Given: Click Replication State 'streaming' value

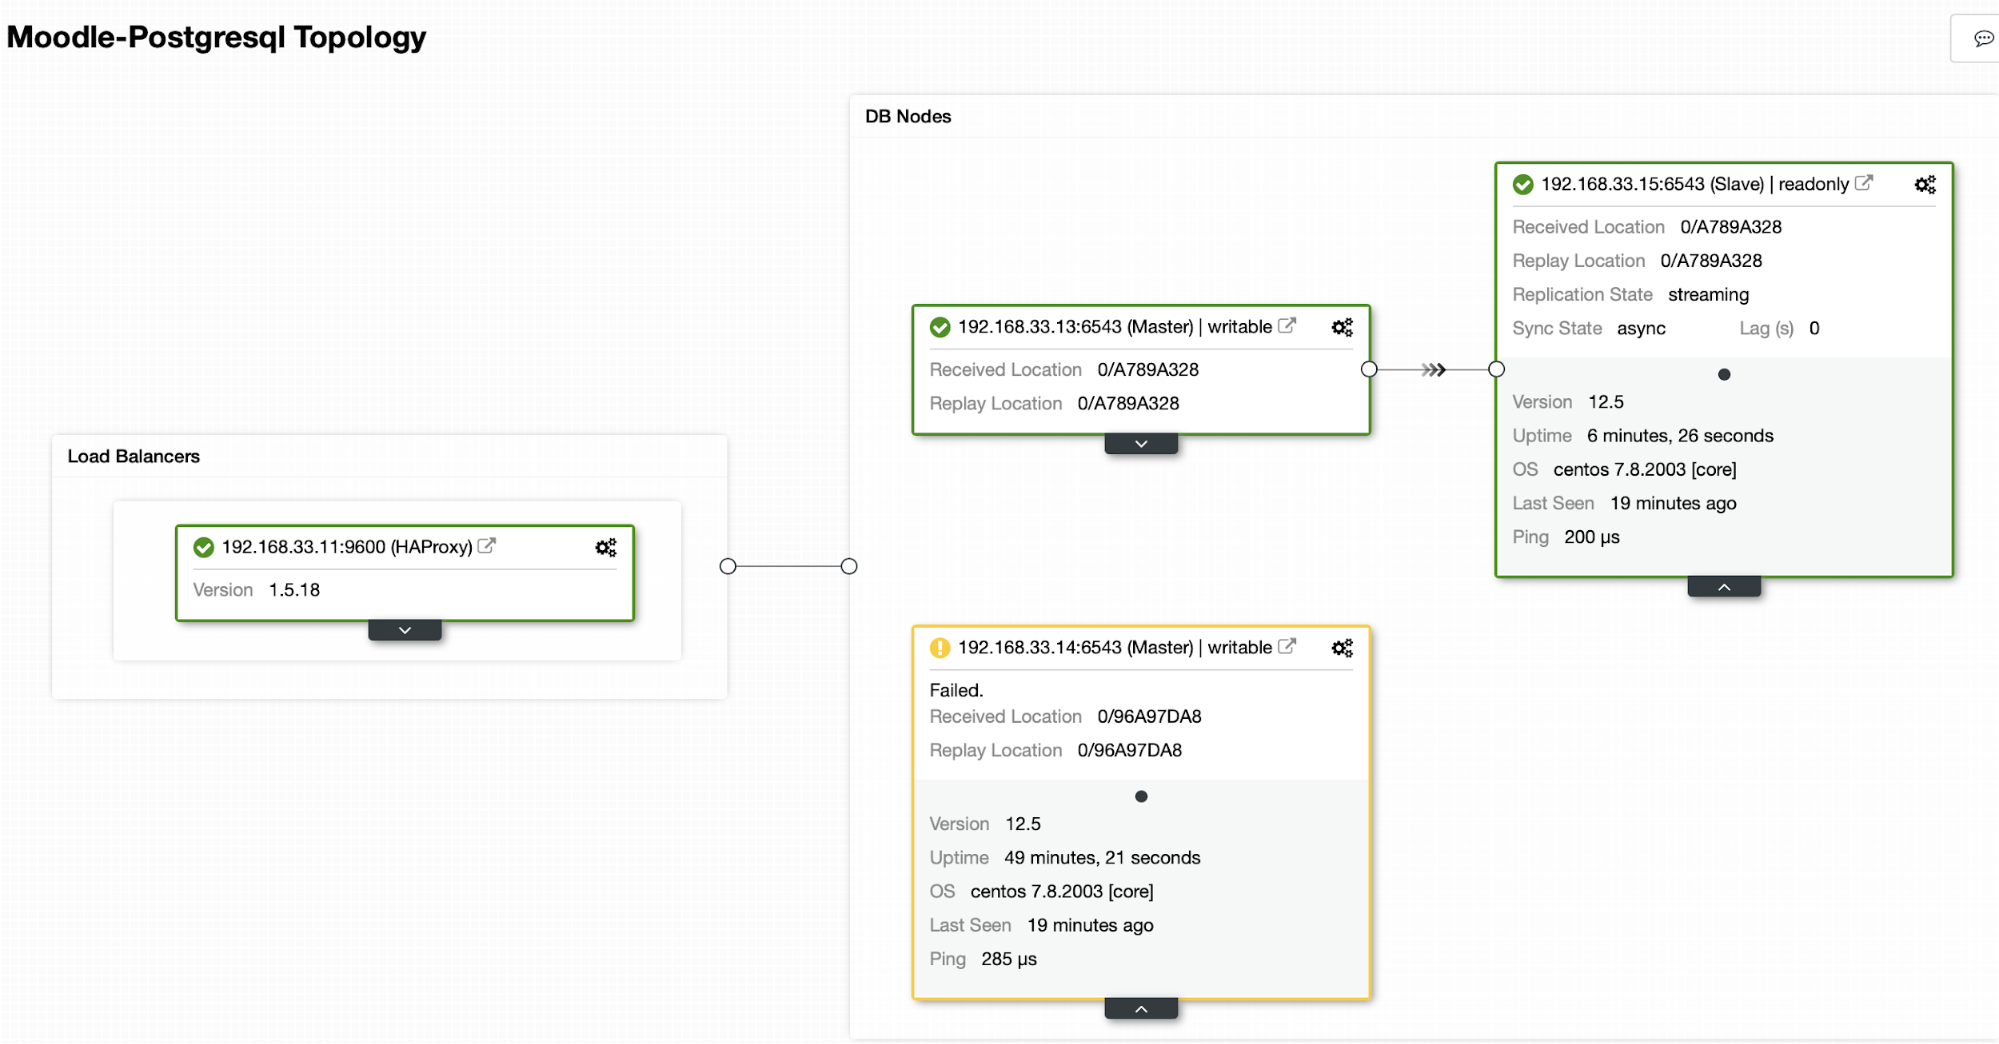Looking at the screenshot, I should [1708, 295].
